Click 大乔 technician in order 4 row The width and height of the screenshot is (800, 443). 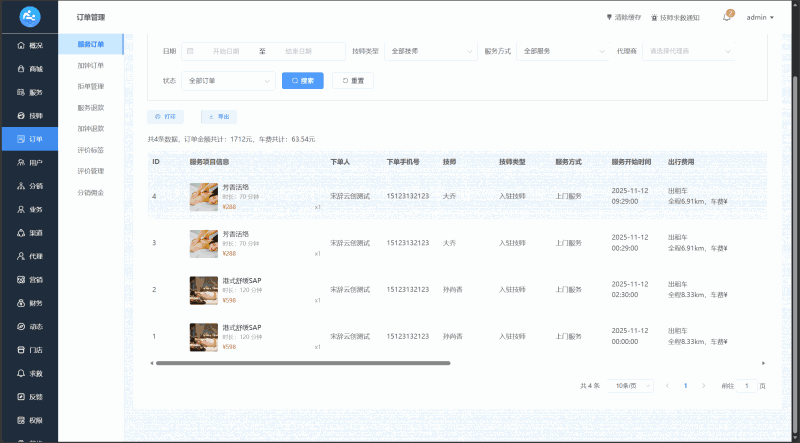pyautogui.click(x=449, y=196)
